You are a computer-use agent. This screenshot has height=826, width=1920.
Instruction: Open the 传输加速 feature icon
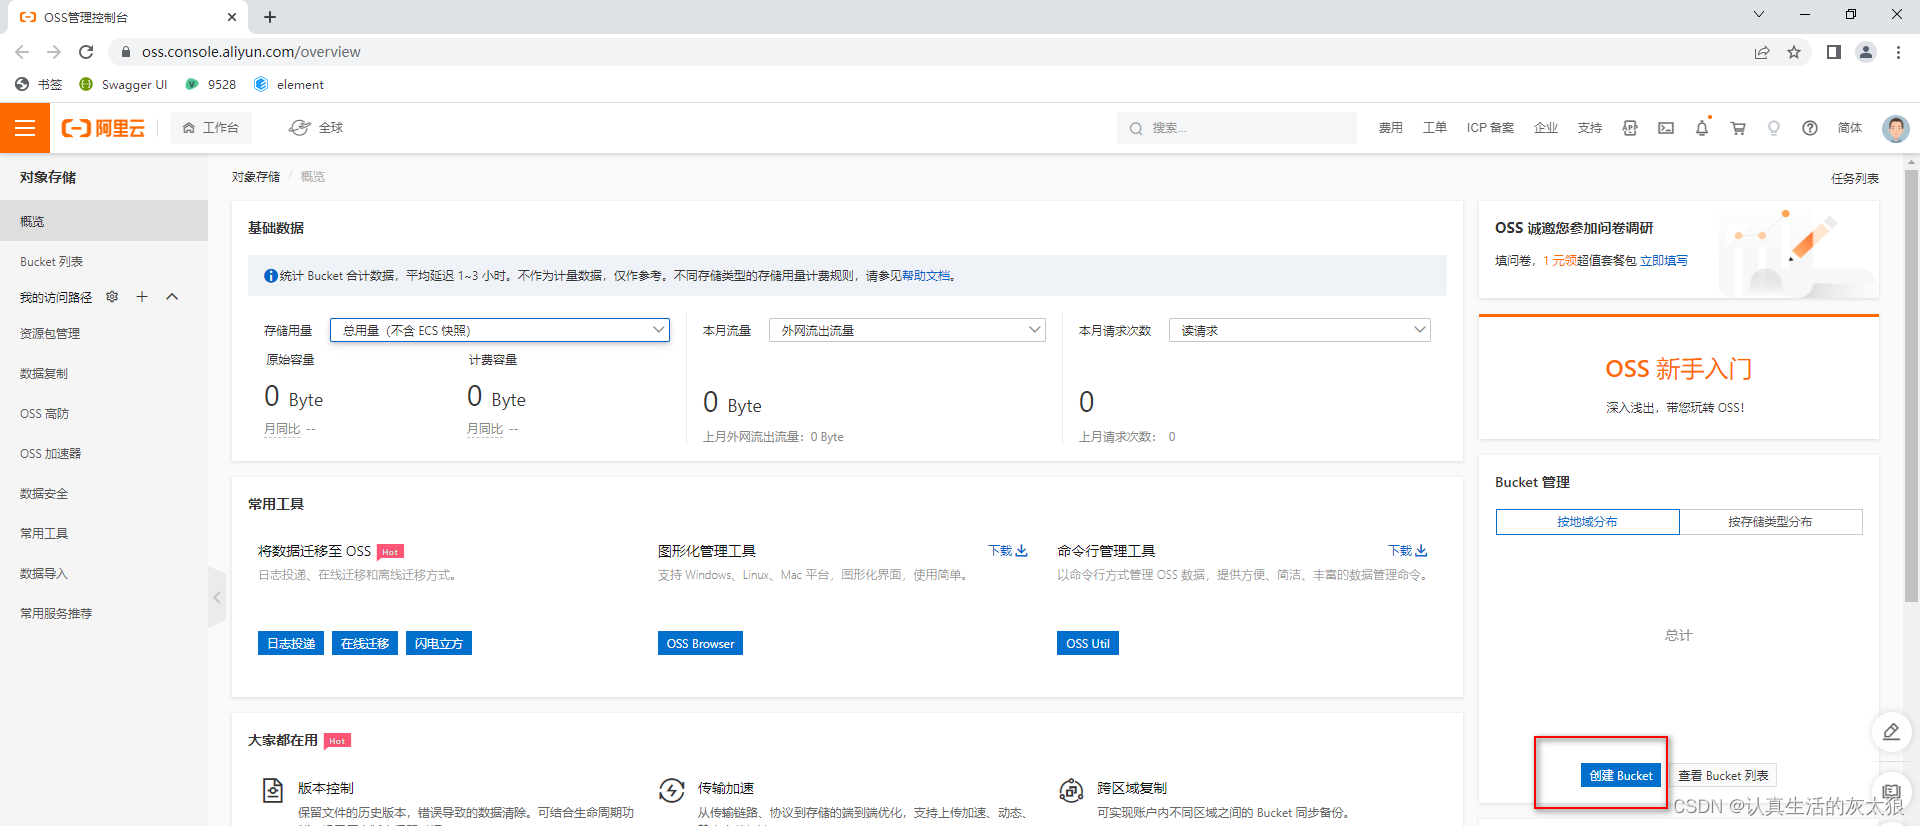pos(672,790)
